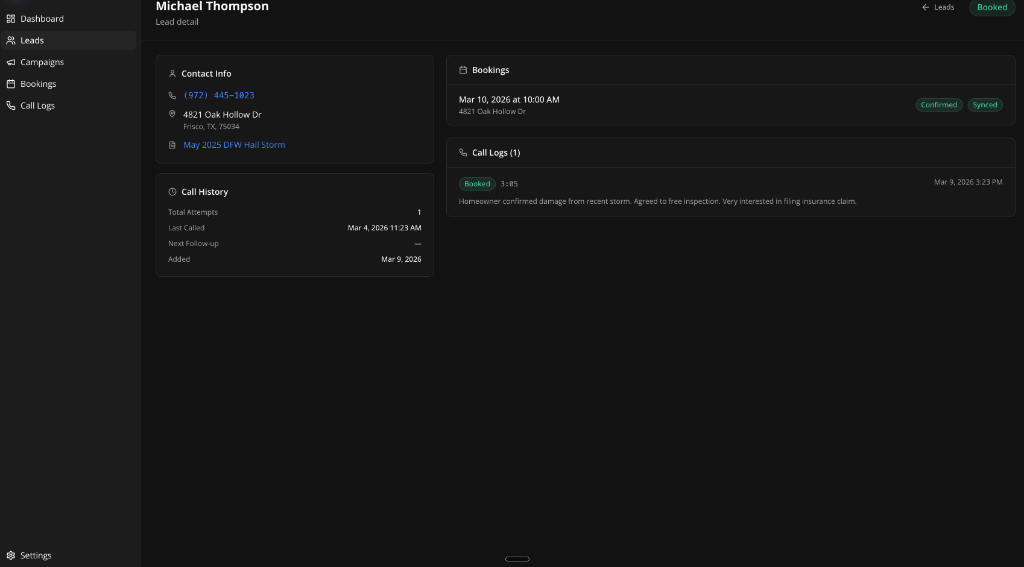This screenshot has height=567, width=1024.
Task: Click the Call Logs (1) heading
Action: click(x=496, y=153)
